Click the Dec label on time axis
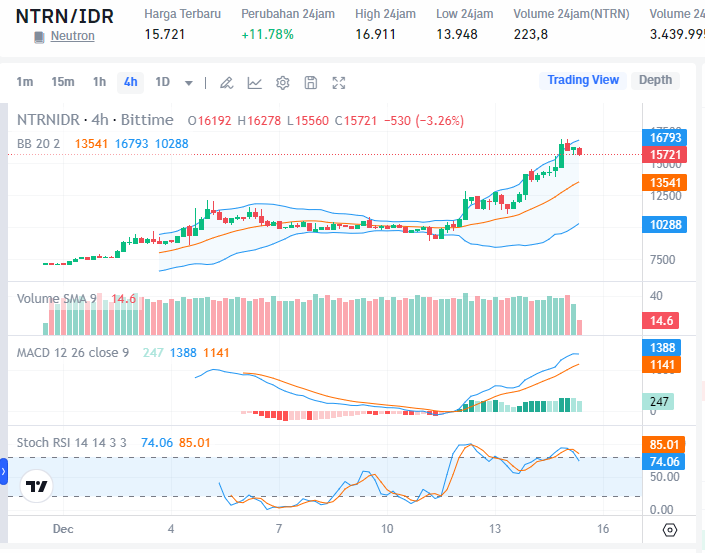 (63, 529)
